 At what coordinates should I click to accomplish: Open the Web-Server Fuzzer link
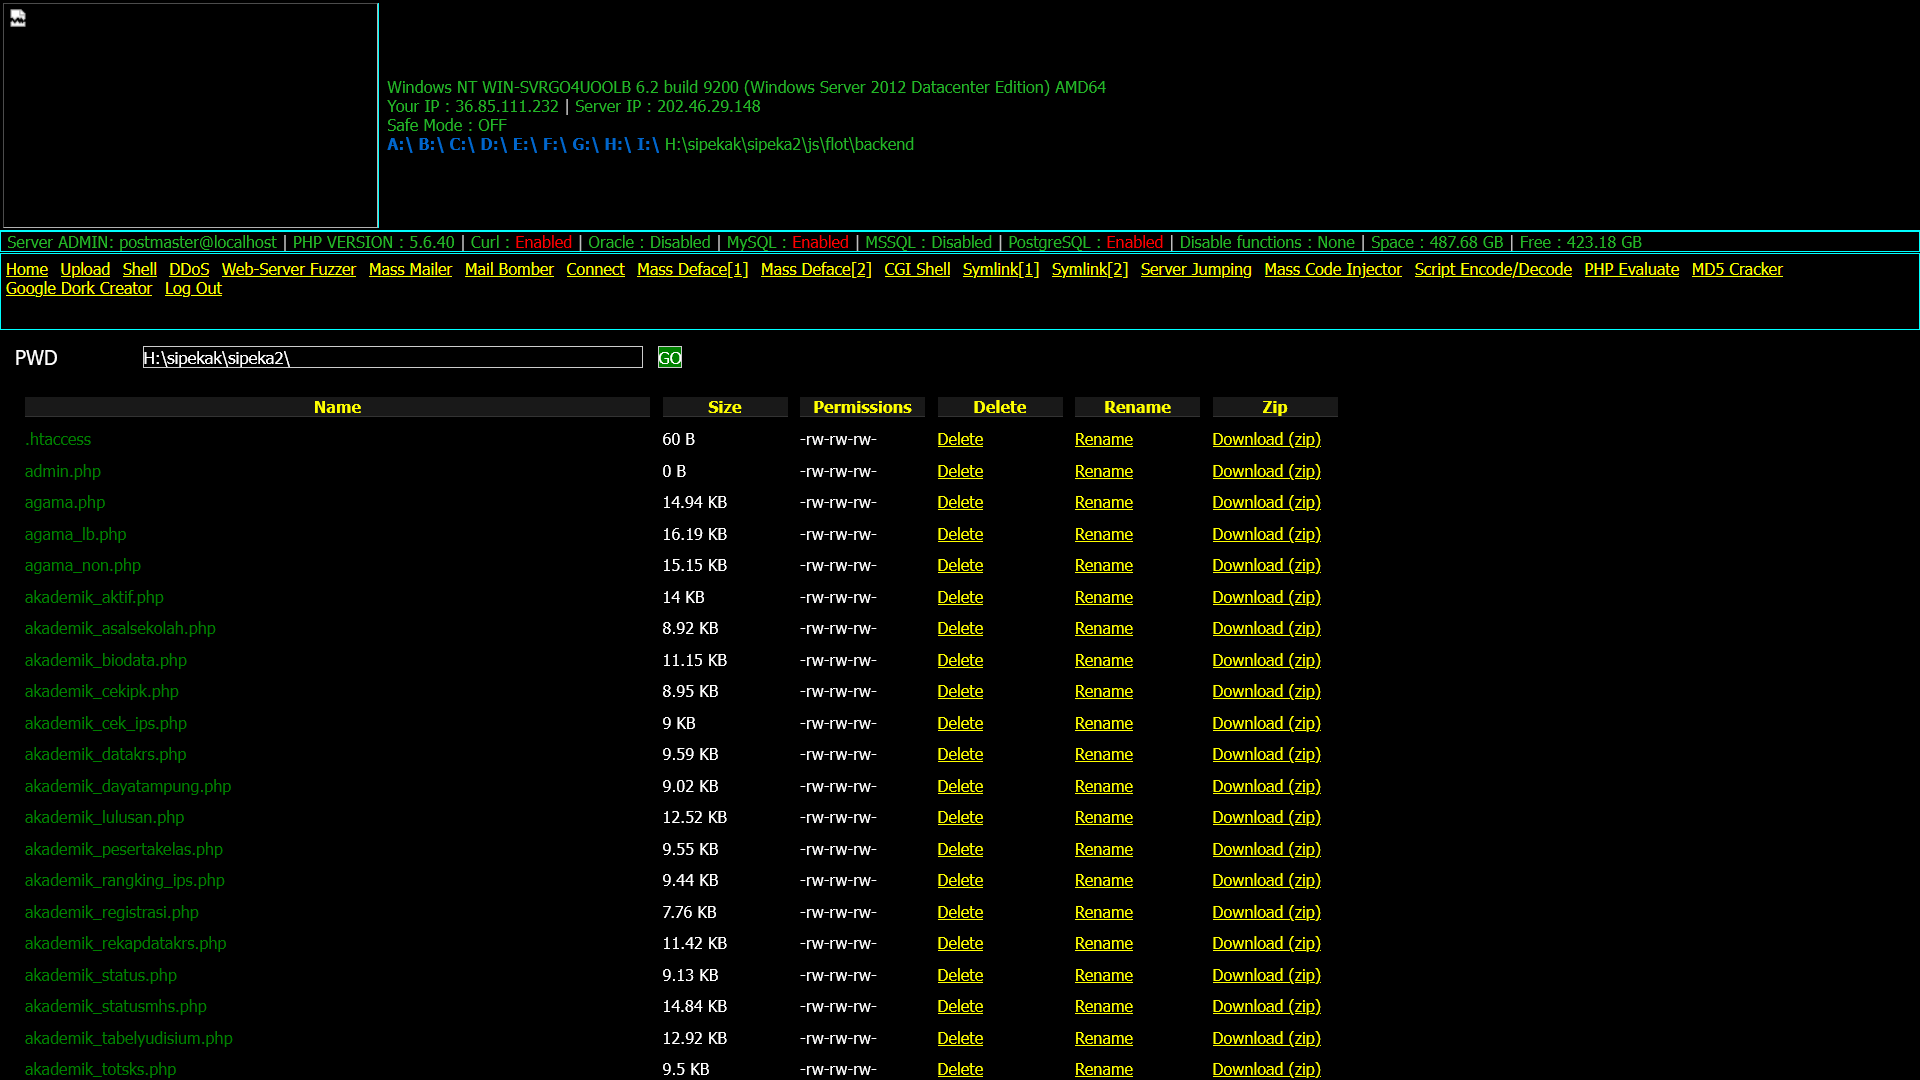tap(289, 269)
